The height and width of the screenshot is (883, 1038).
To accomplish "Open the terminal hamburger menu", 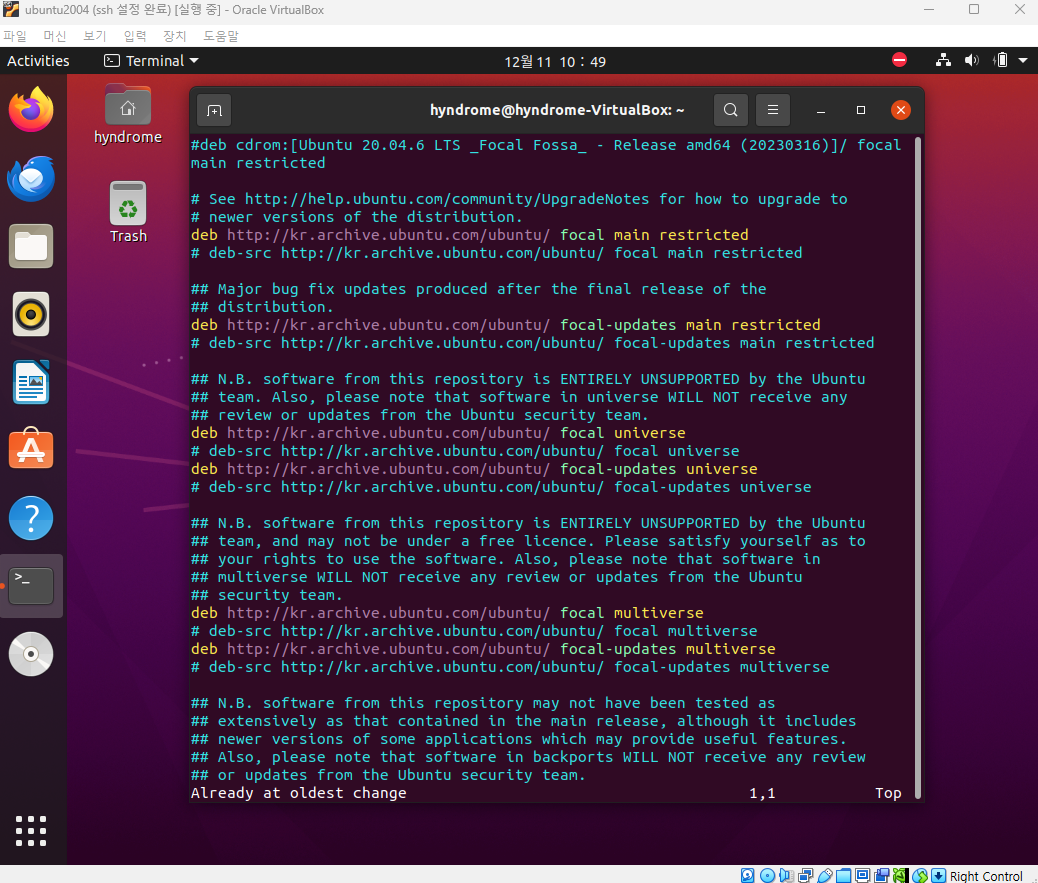I will [x=773, y=110].
